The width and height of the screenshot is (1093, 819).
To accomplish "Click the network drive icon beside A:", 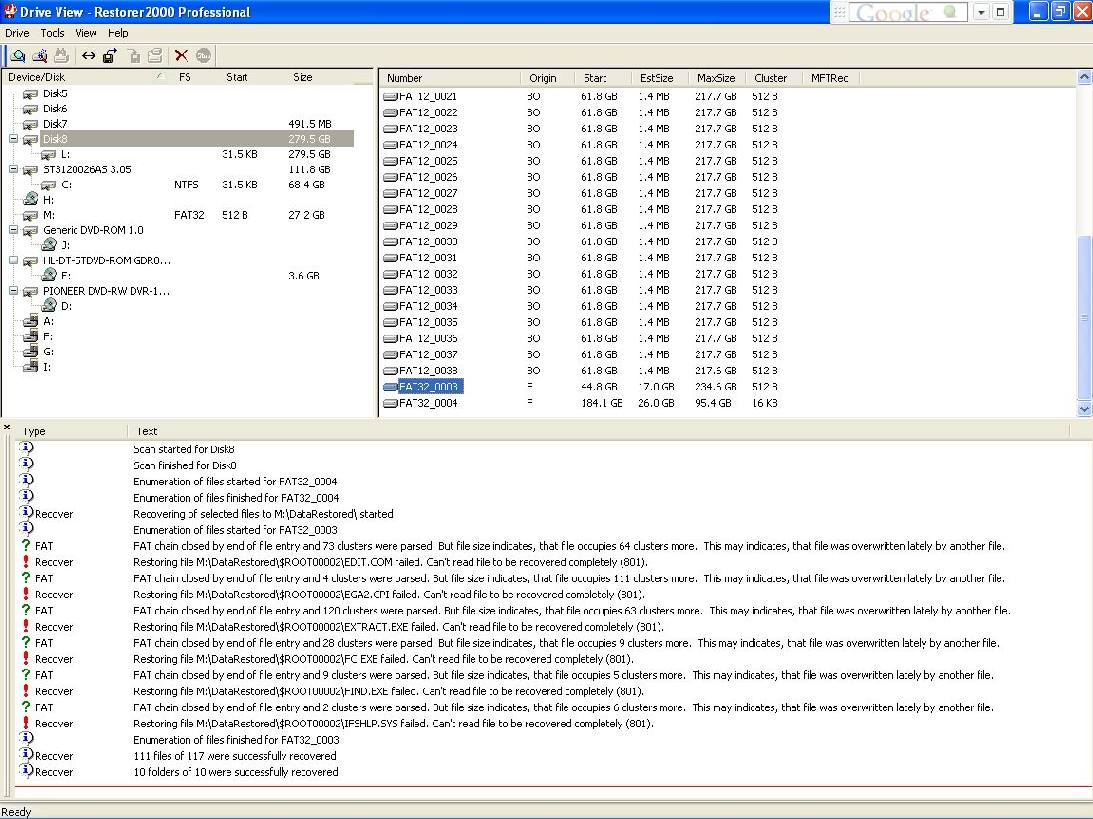I will pos(30,321).
